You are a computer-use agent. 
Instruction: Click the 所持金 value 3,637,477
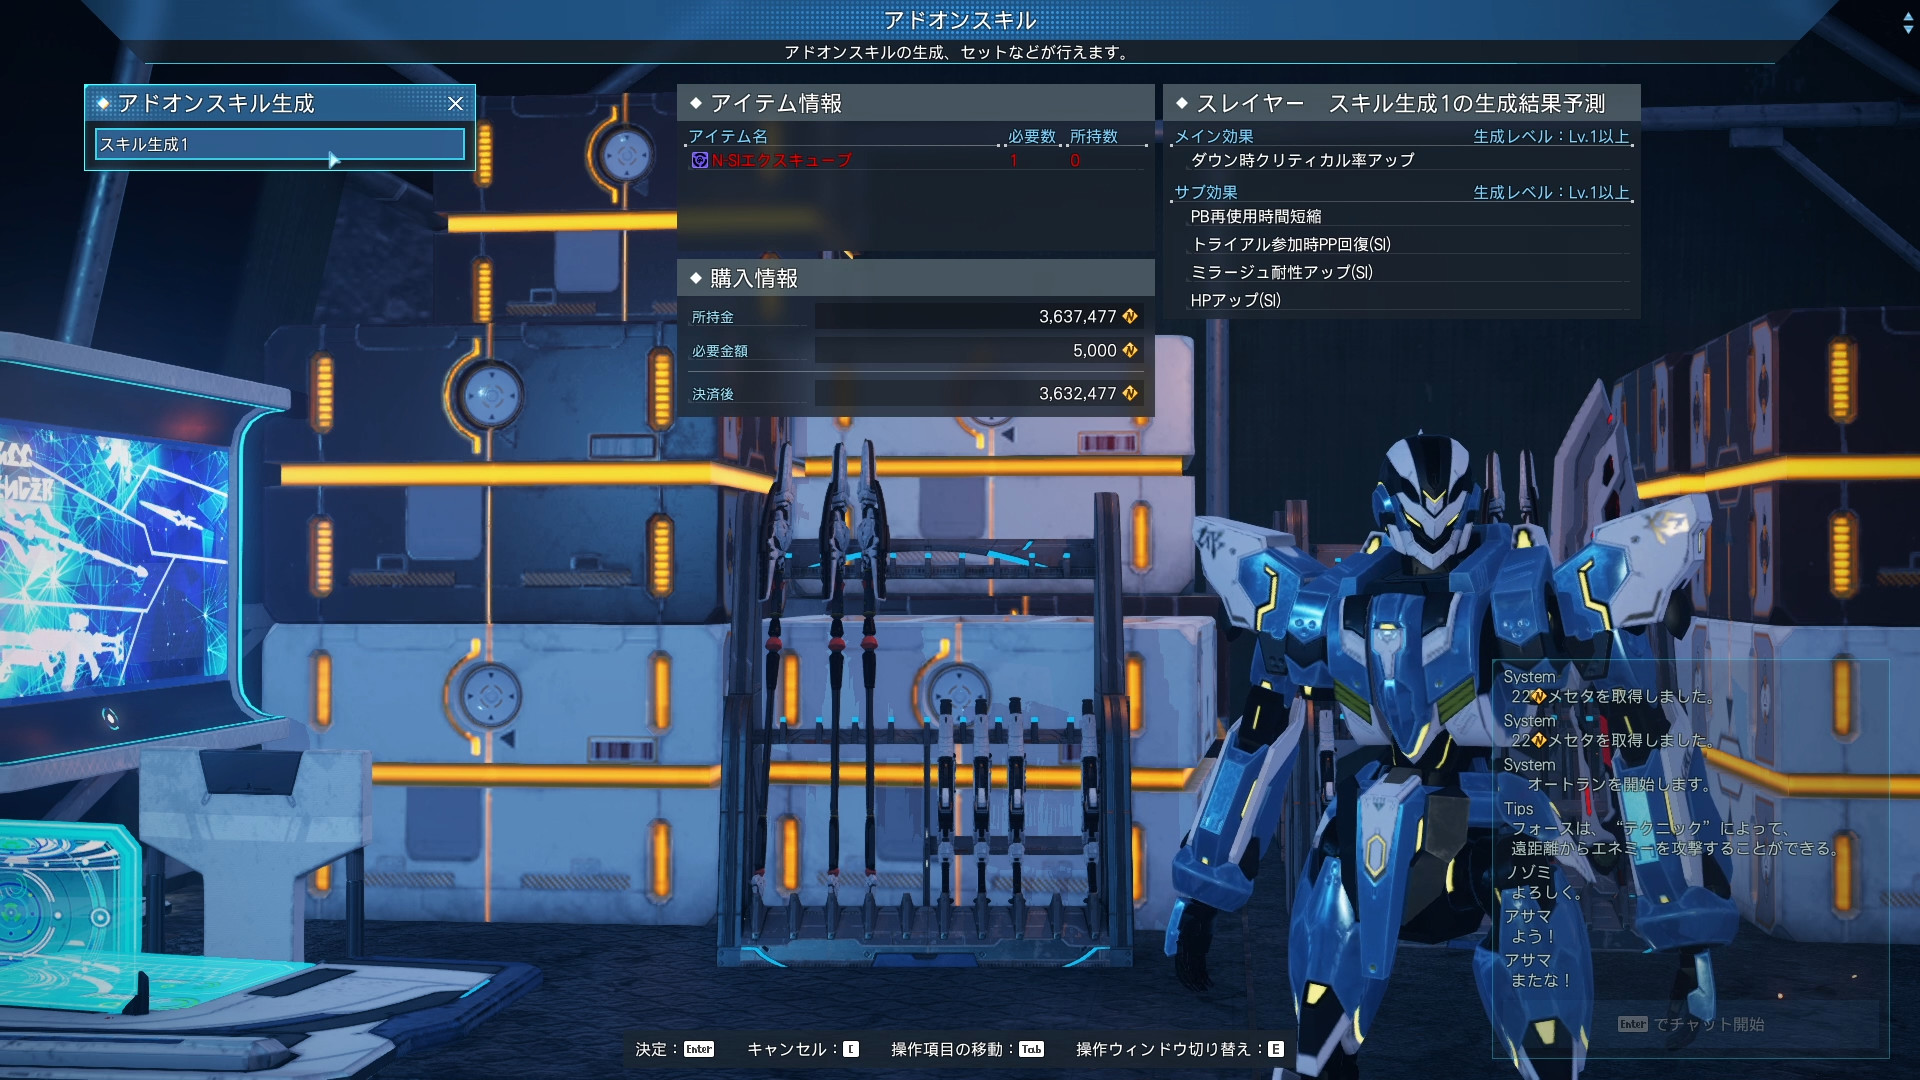[x=1077, y=316]
